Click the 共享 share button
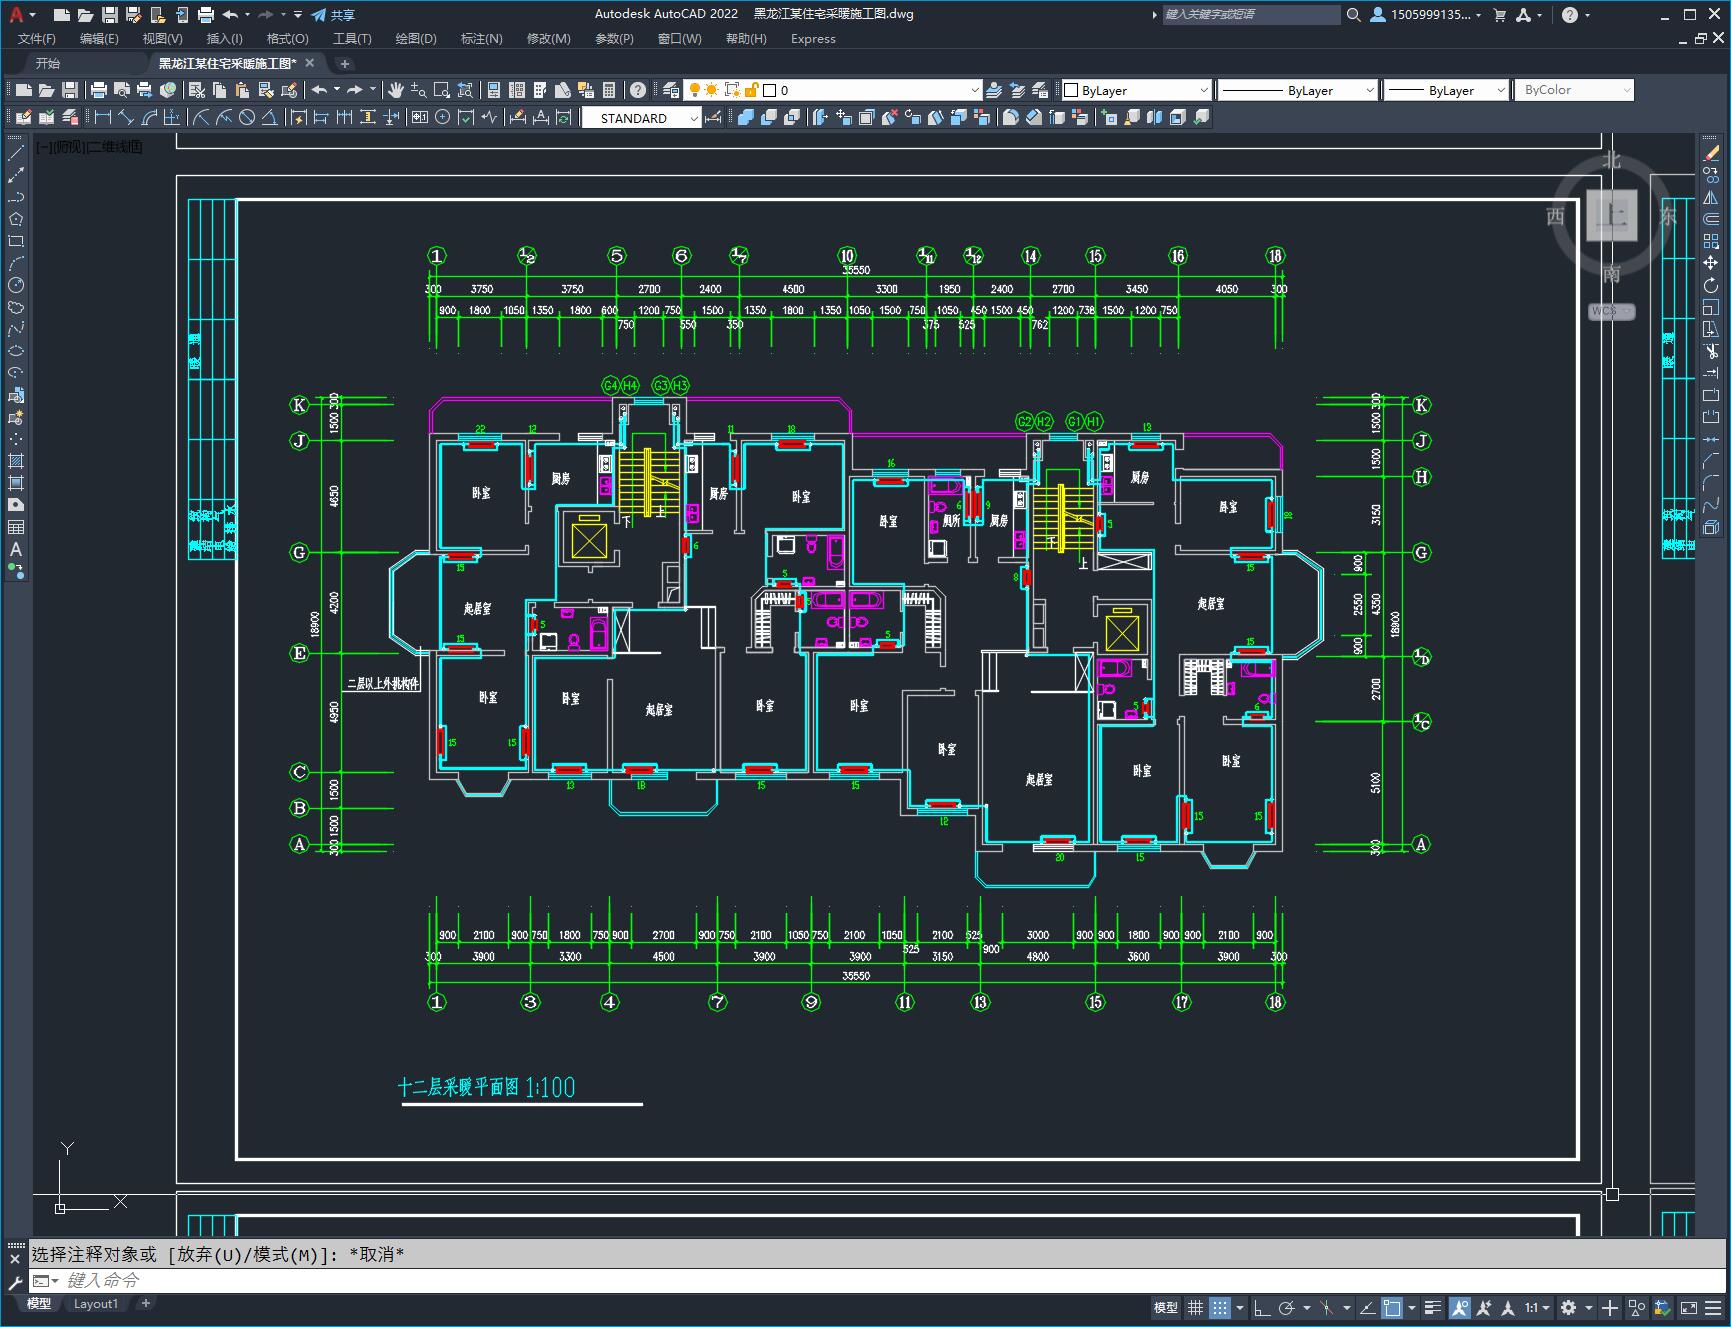This screenshot has width=1731, height=1327. 334,15
